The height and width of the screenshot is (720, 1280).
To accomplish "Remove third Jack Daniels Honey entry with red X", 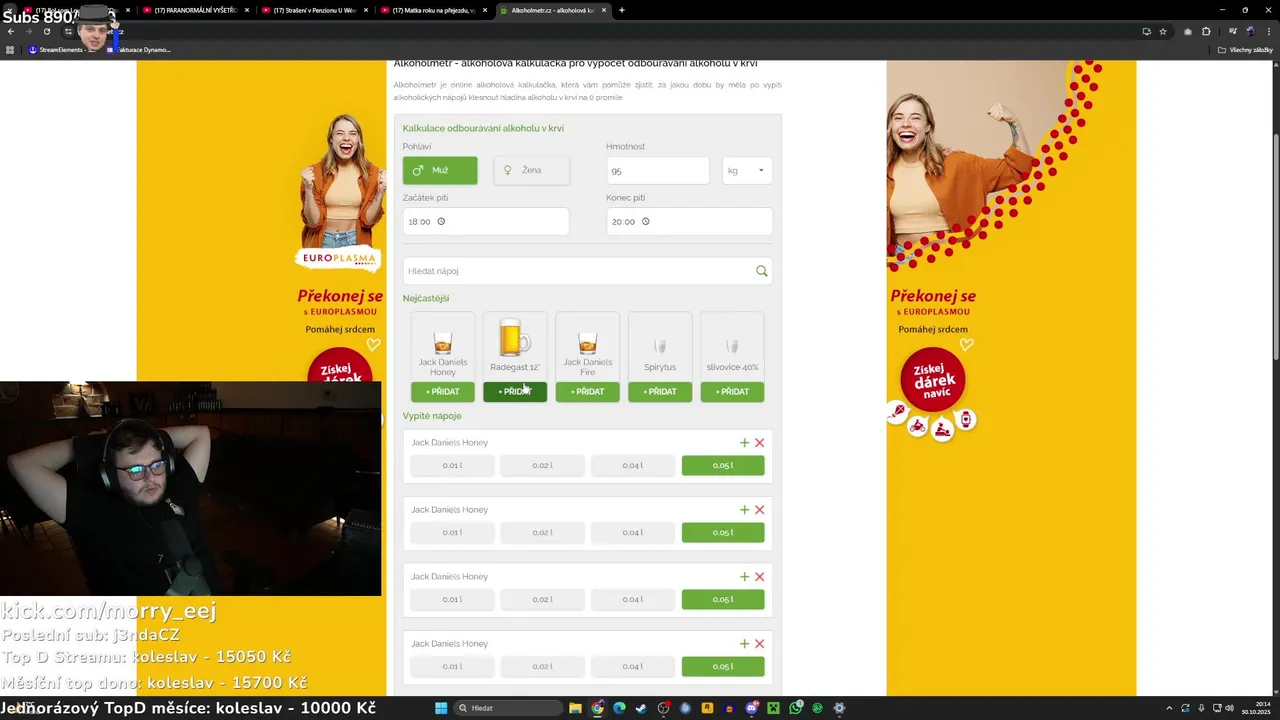I will pyautogui.click(x=760, y=577).
